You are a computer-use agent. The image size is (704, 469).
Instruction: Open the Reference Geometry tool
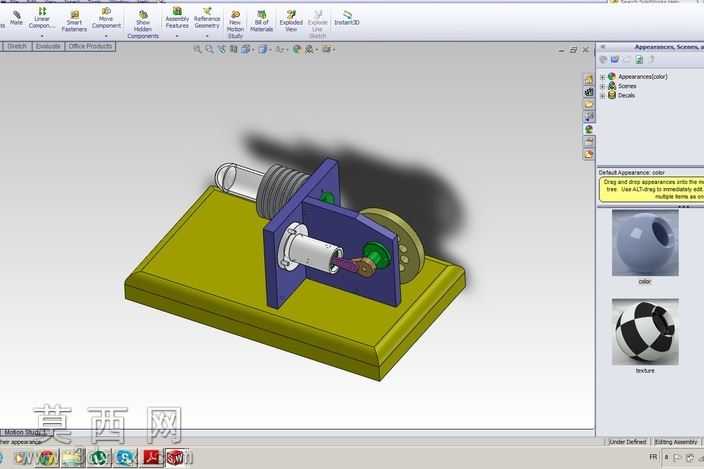pos(207,18)
